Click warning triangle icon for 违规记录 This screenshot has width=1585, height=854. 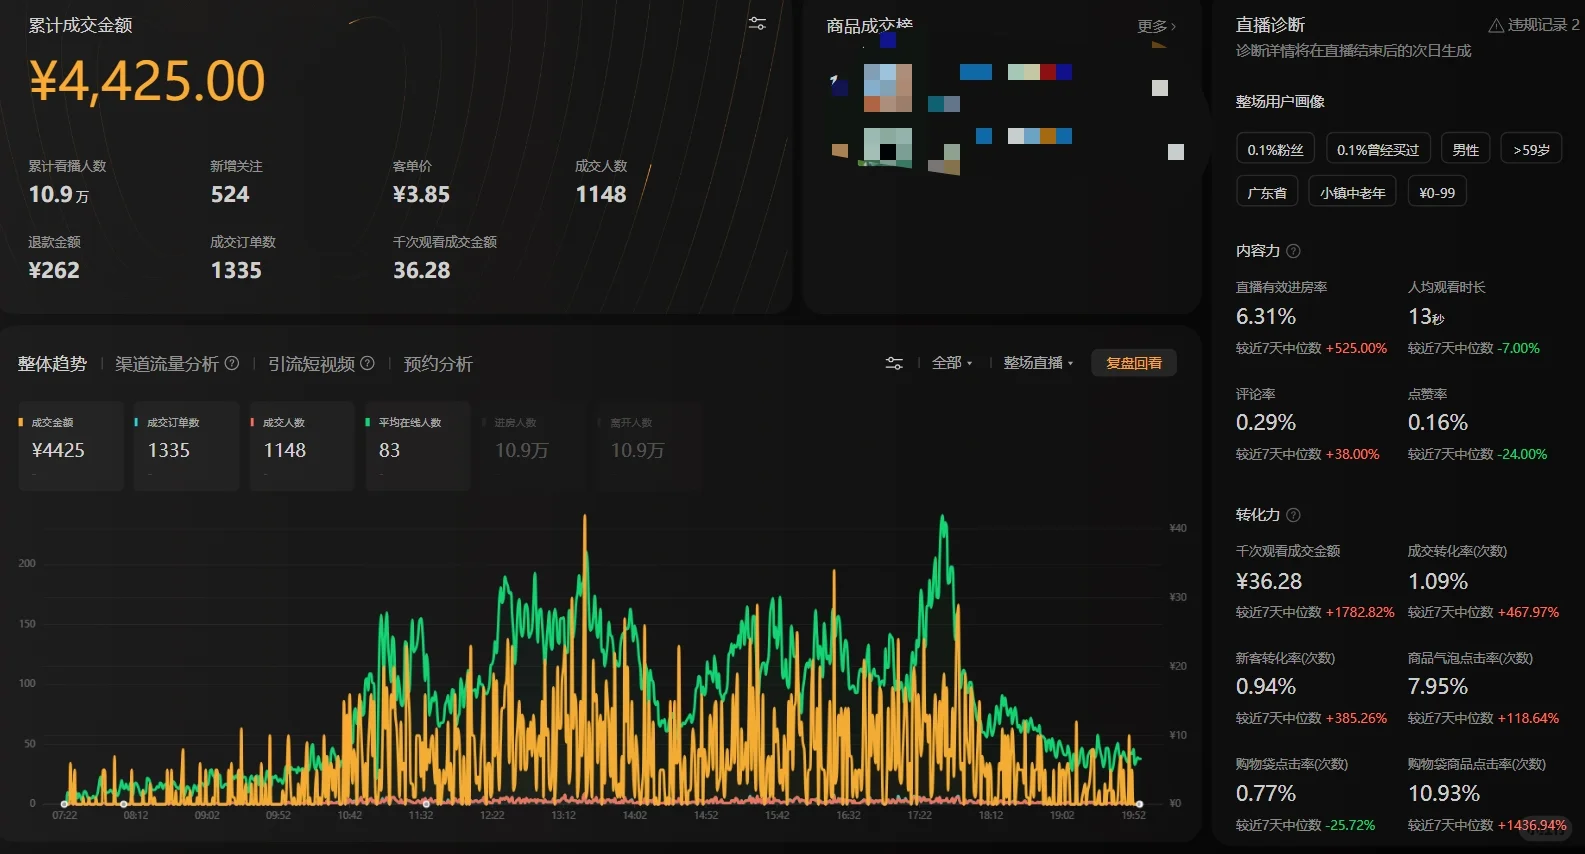pyautogui.click(x=1496, y=25)
